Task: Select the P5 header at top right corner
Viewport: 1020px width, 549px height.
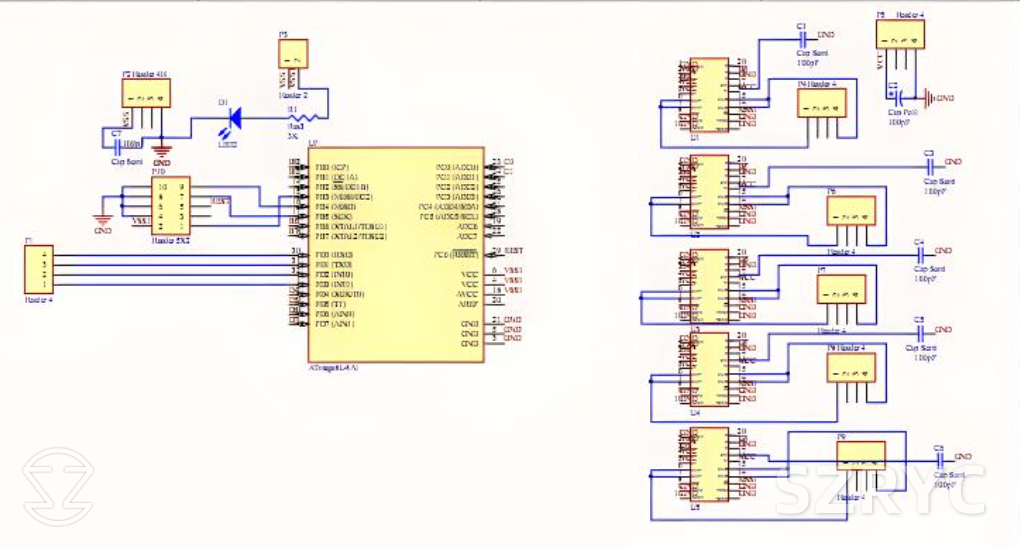Action: pos(900,34)
